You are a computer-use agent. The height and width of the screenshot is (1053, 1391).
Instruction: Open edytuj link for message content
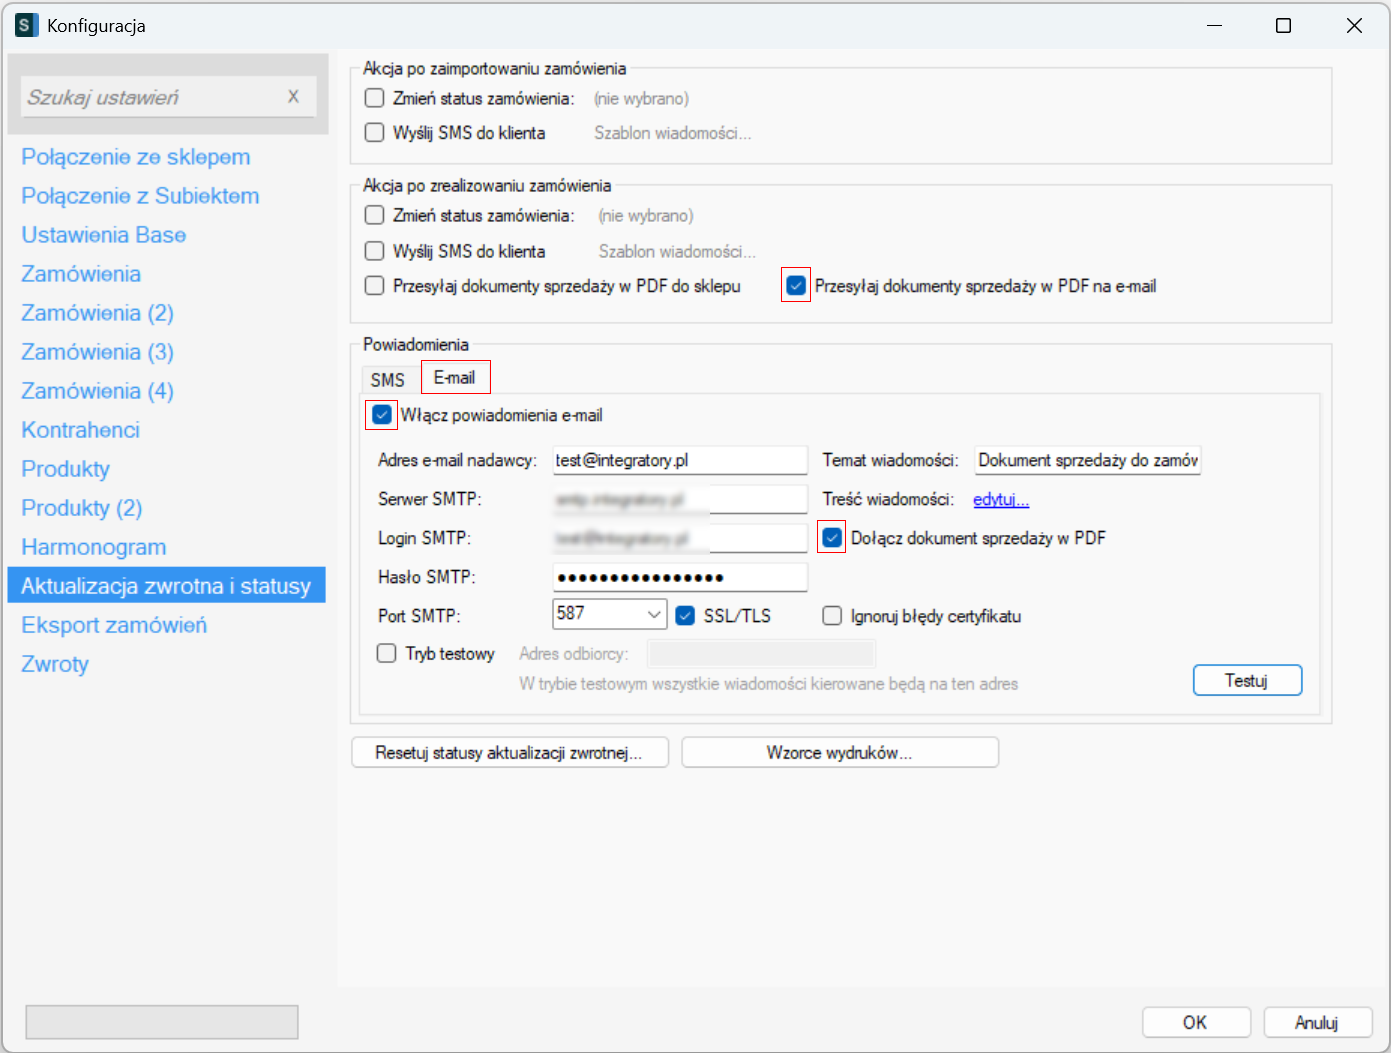1001,499
